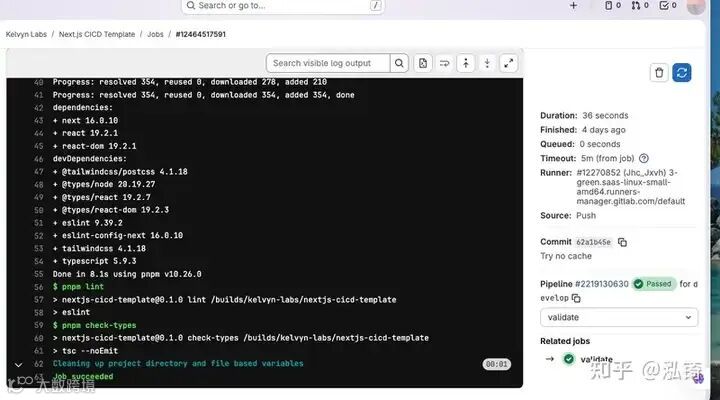Open the Timeout help question icon
The width and height of the screenshot is (720, 400).
644,158
